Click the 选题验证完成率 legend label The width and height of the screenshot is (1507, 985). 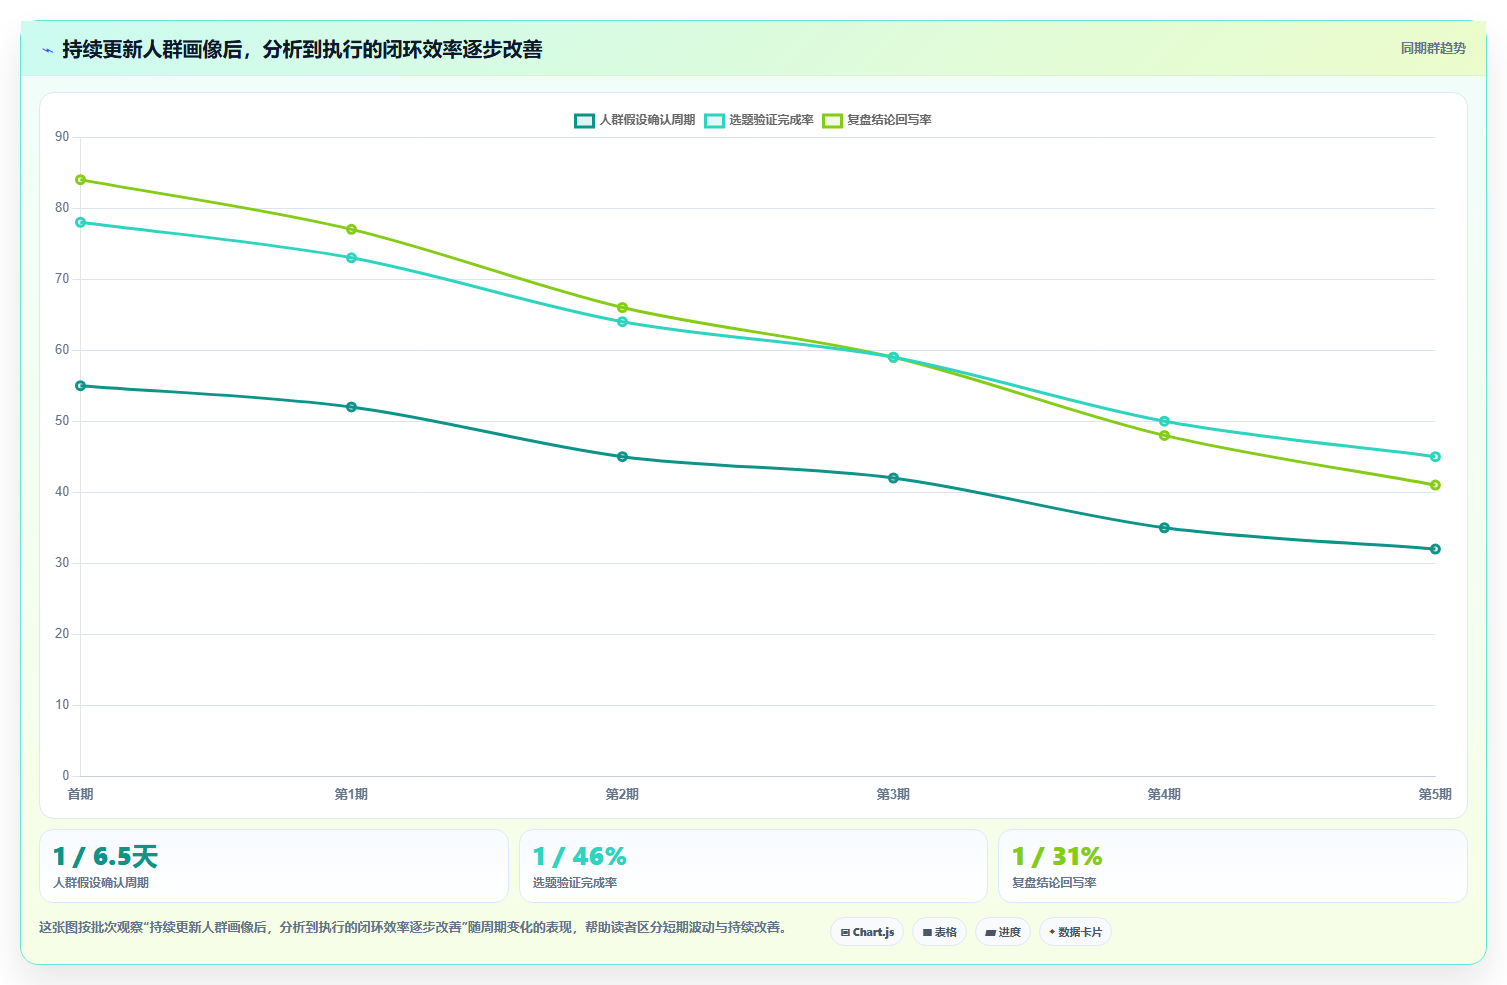[771, 120]
